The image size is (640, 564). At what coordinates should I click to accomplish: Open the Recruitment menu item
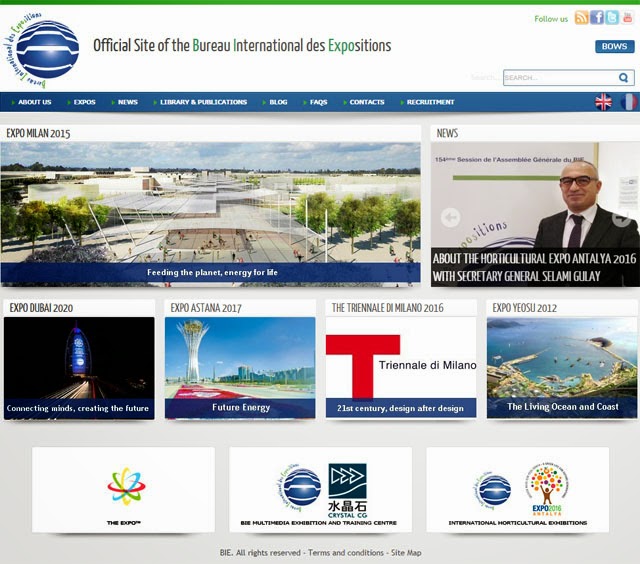click(x=430, y=102)
